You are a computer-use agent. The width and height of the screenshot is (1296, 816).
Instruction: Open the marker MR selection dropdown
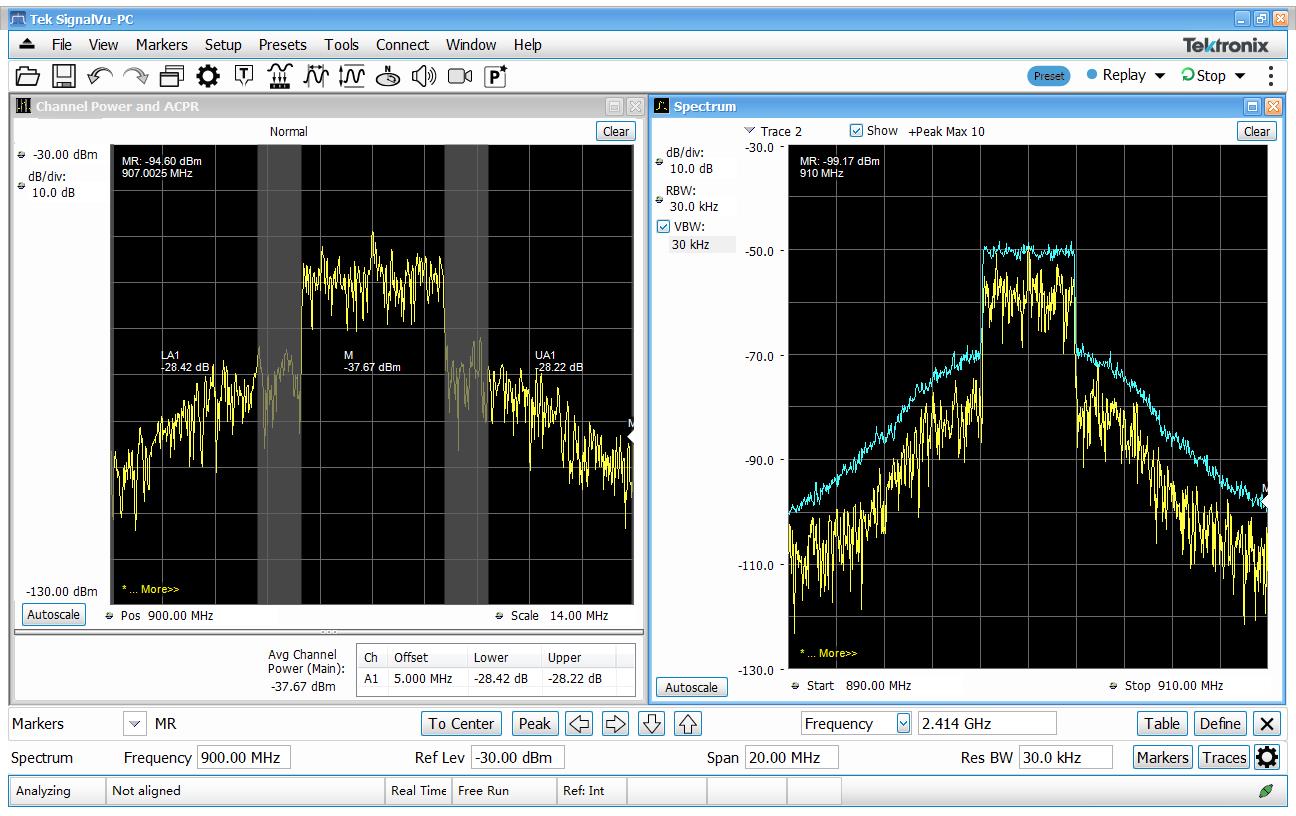pyautogui.click(x=134, y=724)
